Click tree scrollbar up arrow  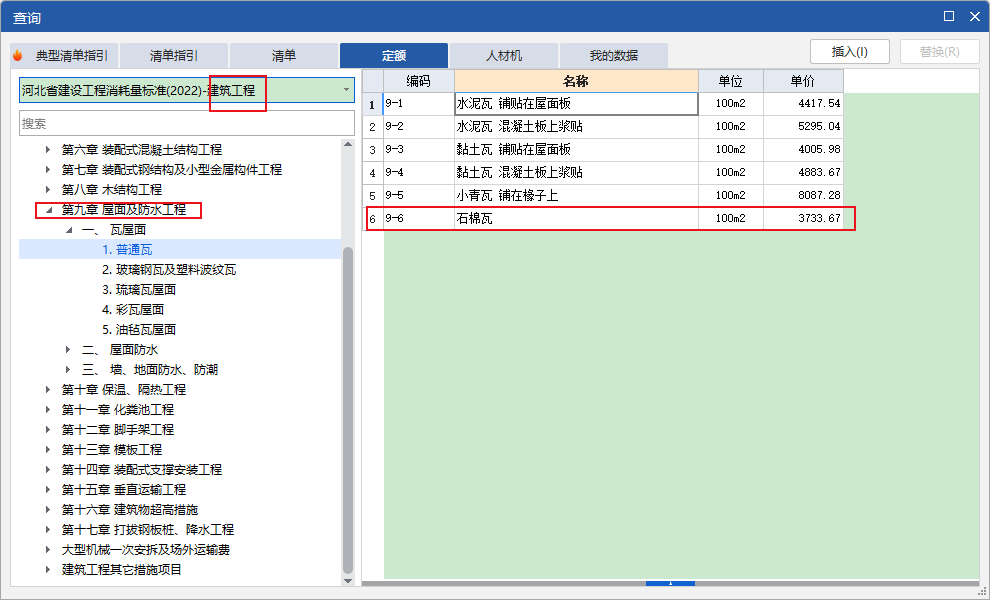coord(348,145)
